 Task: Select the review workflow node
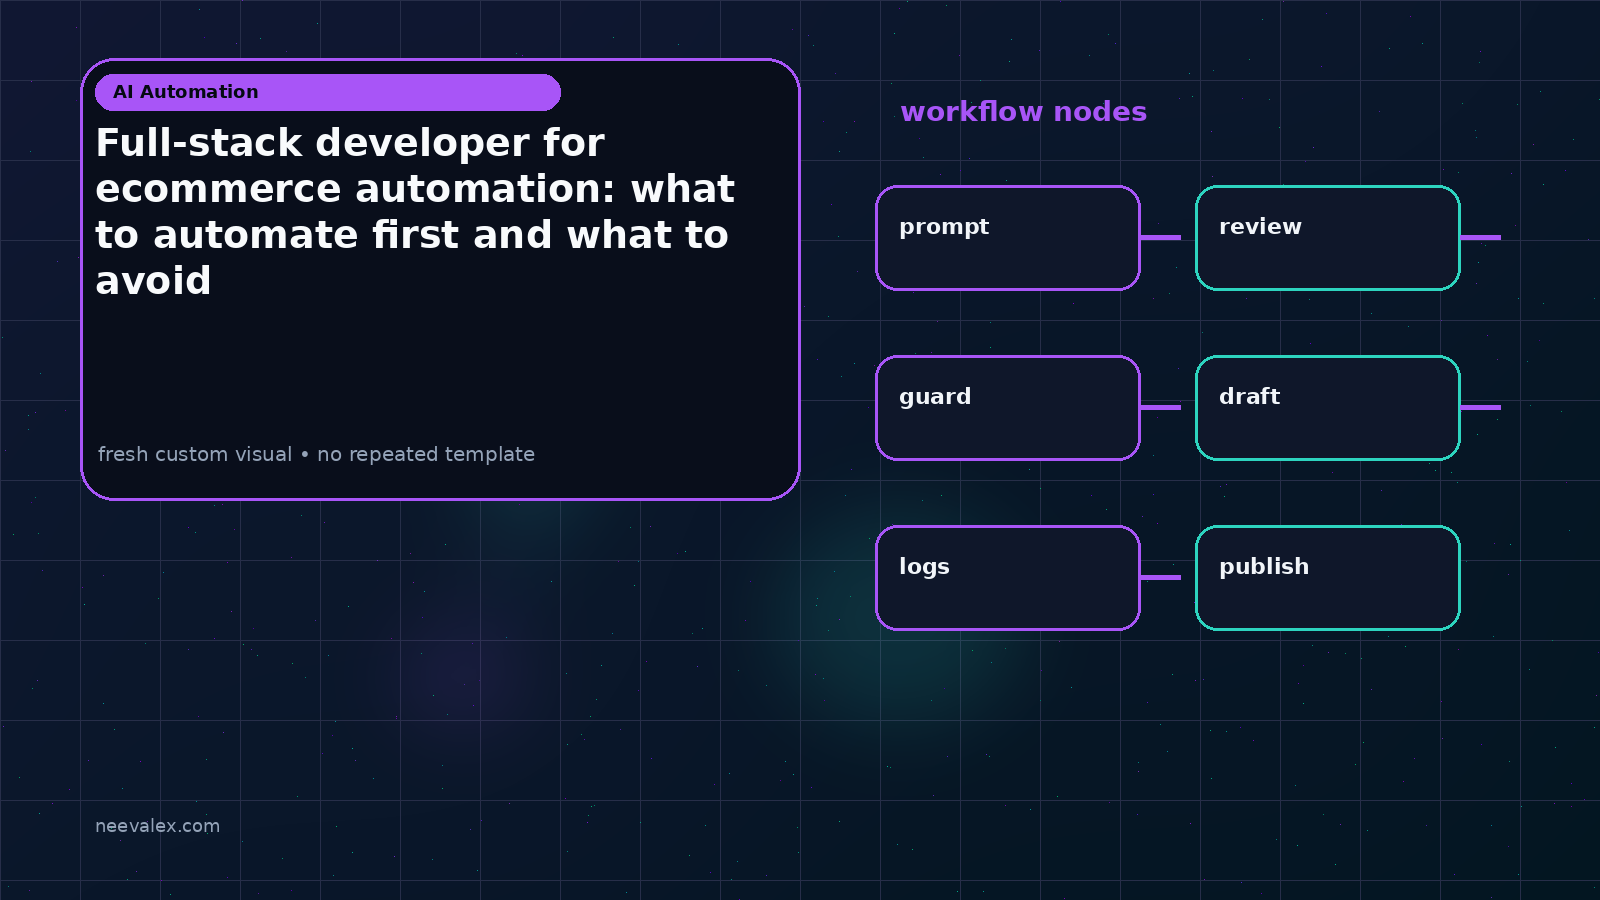1328,238
